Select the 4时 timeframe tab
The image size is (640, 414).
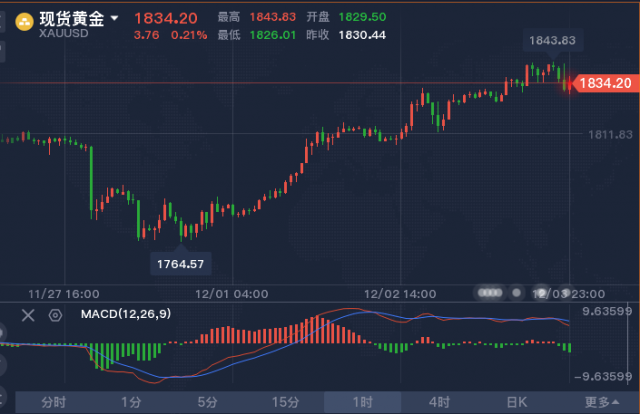coord(439,402)
